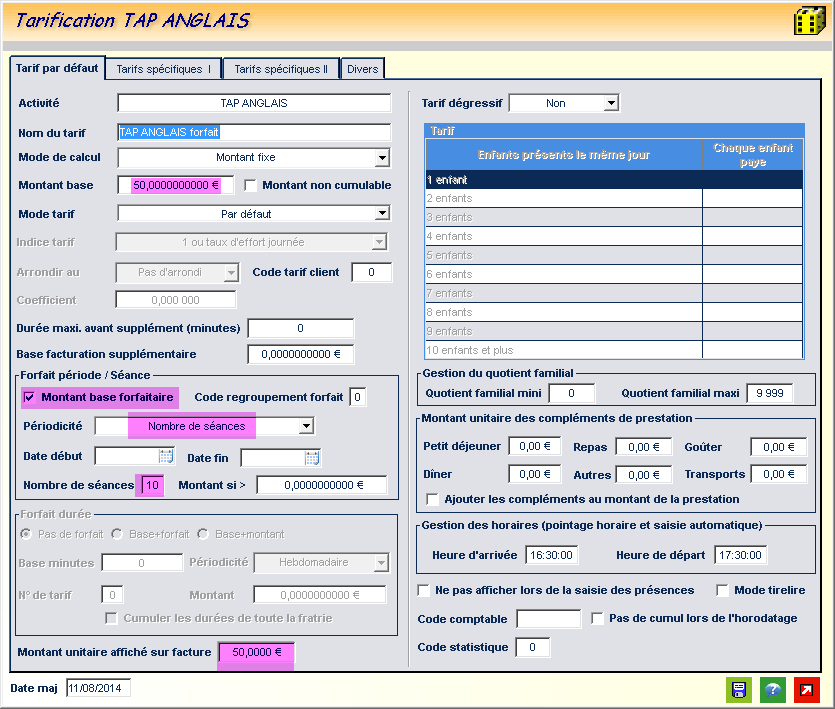Switch to the Tarifs spécifiques II tab
The height and width of the screenshot is (709, 835).
pyautogui.click(x=280, y=69)
